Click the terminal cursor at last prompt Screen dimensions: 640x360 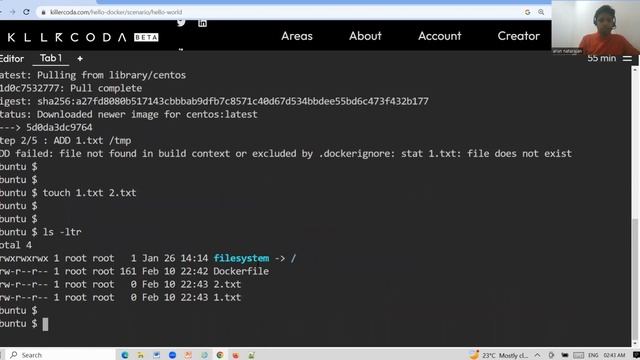(x=45, y=324)
